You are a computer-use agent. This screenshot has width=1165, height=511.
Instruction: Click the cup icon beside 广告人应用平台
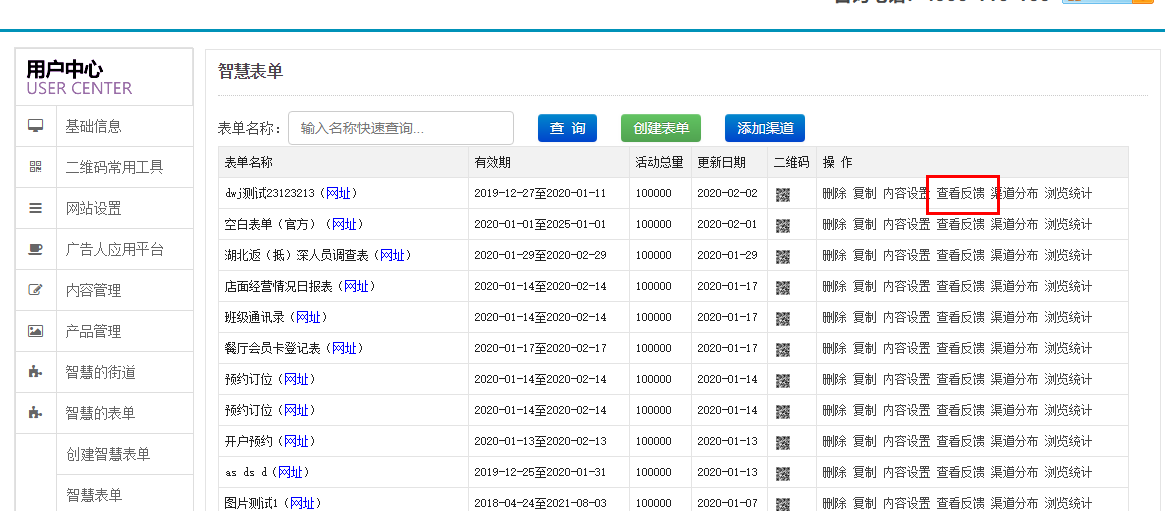[x=36, y=249]
